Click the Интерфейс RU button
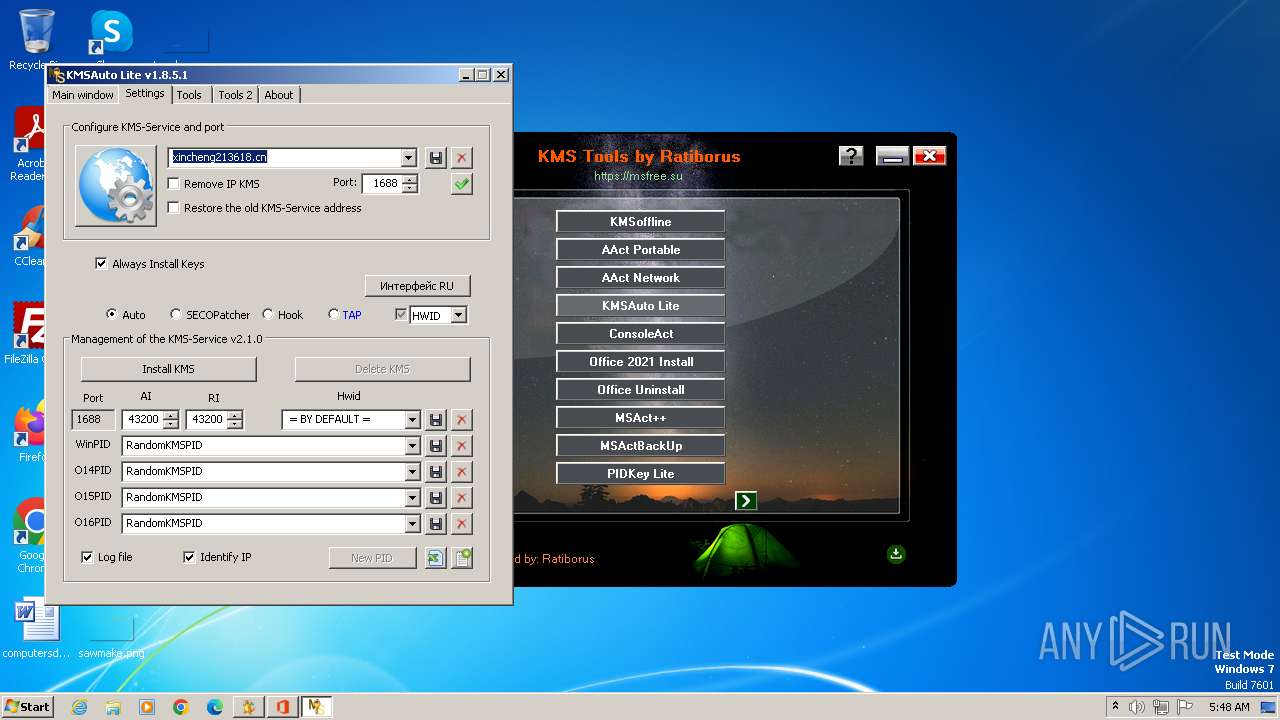 [417, 286]
